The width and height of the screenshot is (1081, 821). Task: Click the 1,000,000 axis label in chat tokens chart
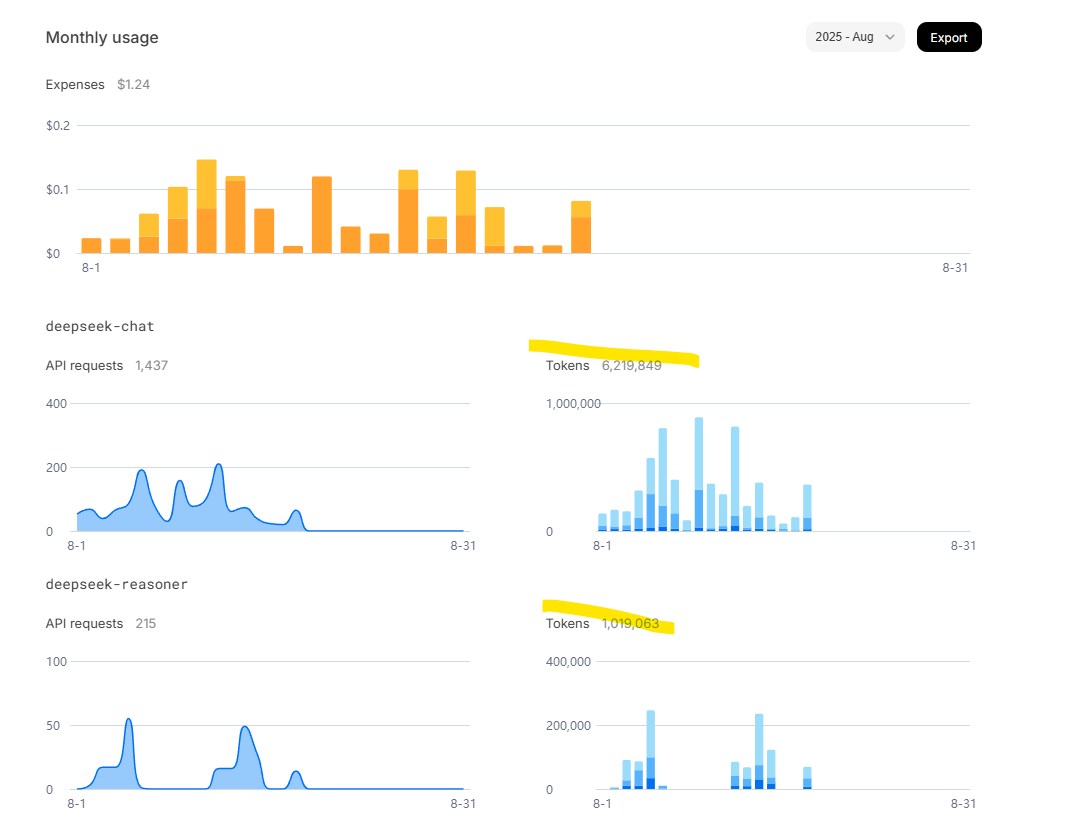coord(574,403)
